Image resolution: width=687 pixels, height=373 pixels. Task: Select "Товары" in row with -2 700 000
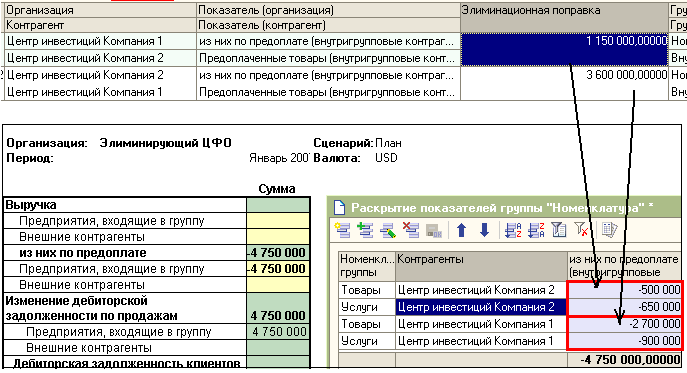tap(366, 324)
